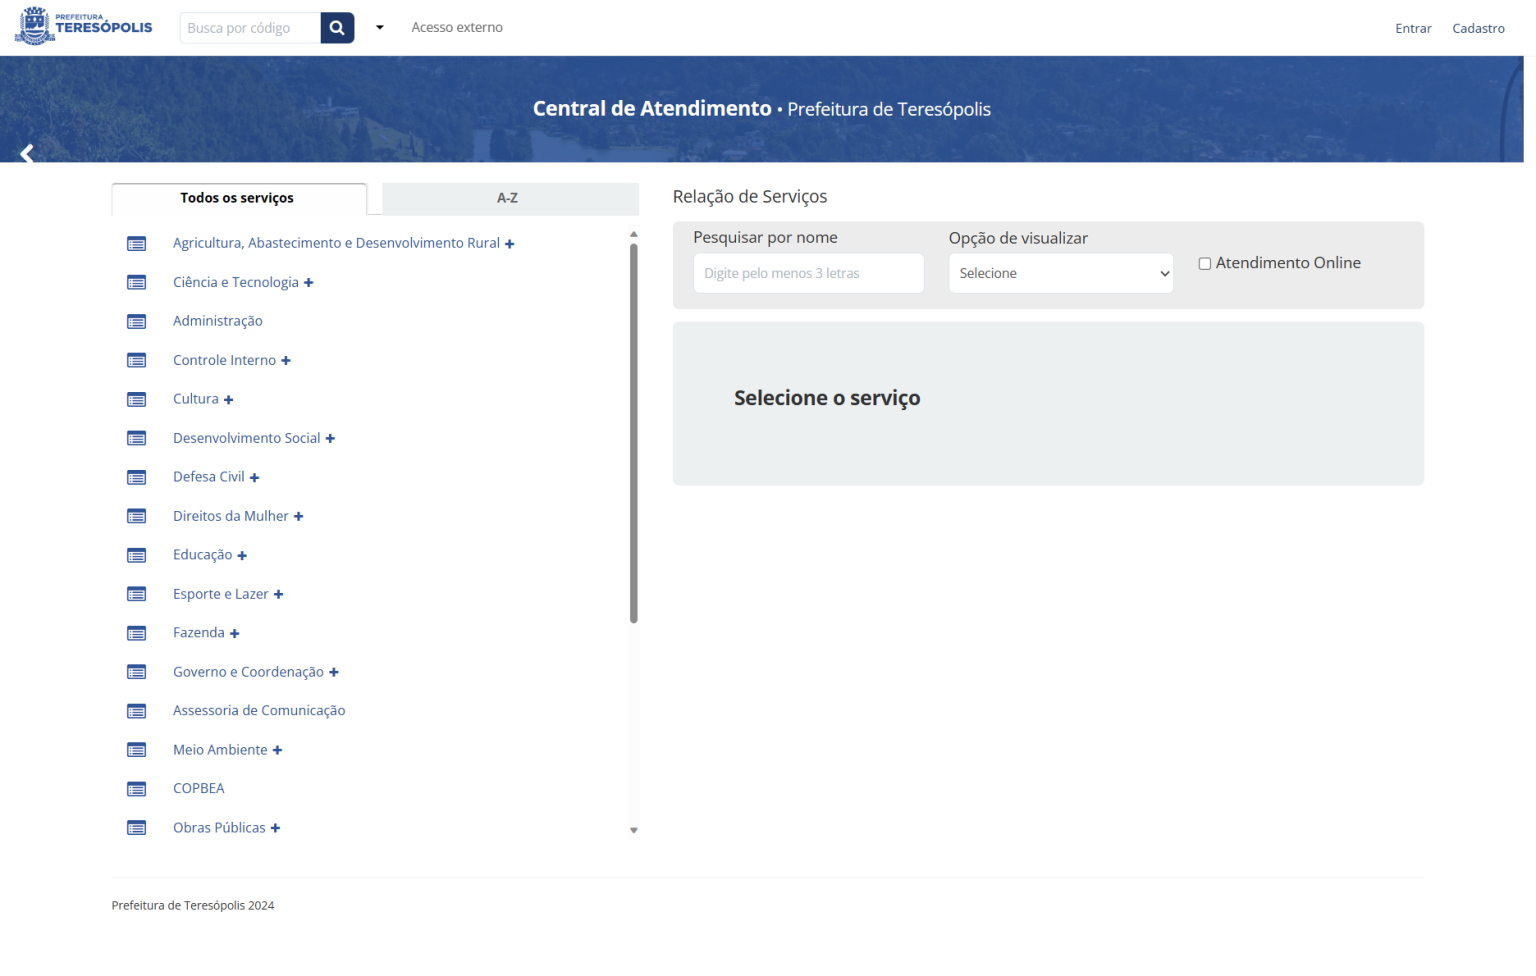Image resolution: width=1536 pixels, height=976 pixels.
Task: Expand Meio Ambiente with its plus sign
Action: 277,751
